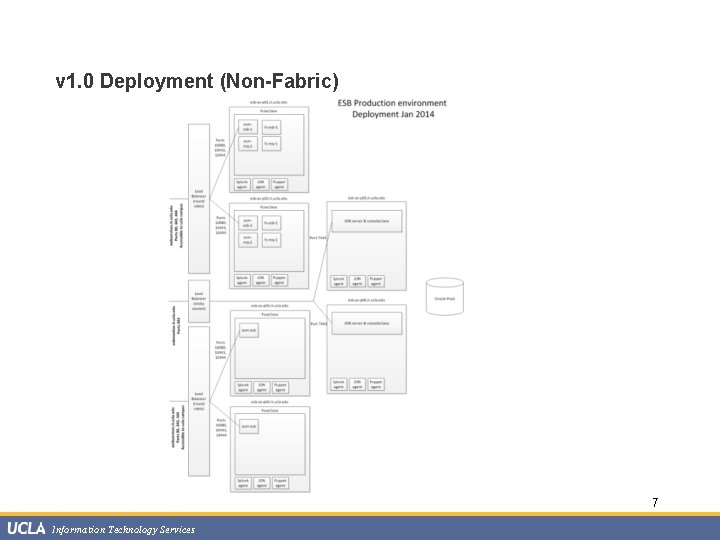
Task: Select the tall top Load Balancer box
Action: point(199,199)
